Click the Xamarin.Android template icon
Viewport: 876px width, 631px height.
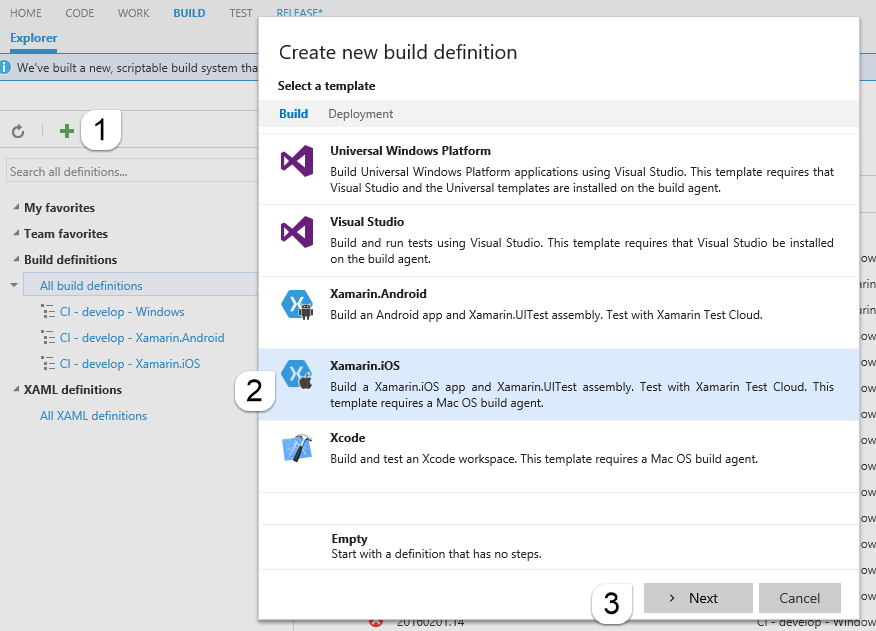(x=297, y=305)
